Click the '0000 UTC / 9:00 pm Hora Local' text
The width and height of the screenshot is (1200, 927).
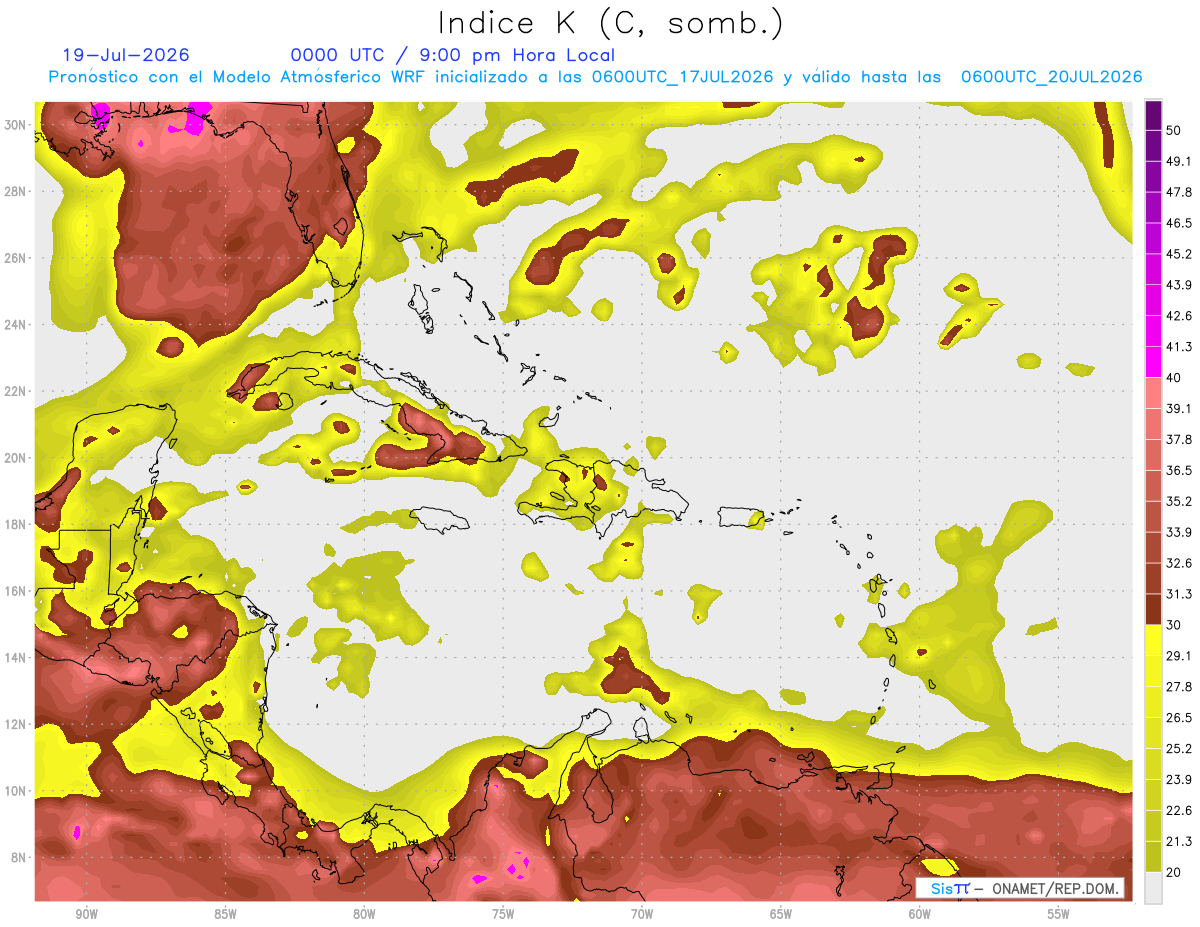[x=453, y=55]
